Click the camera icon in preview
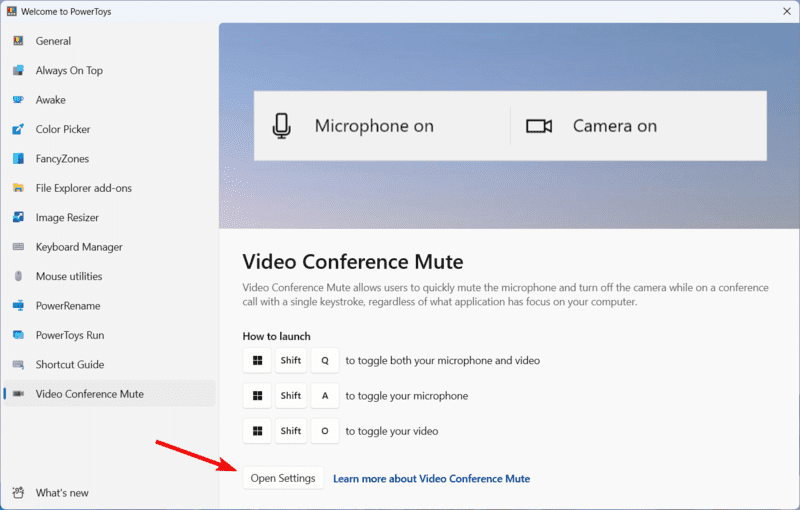This screenshot has height=510, width=800. pyautogui.click(x=539, y=126)
